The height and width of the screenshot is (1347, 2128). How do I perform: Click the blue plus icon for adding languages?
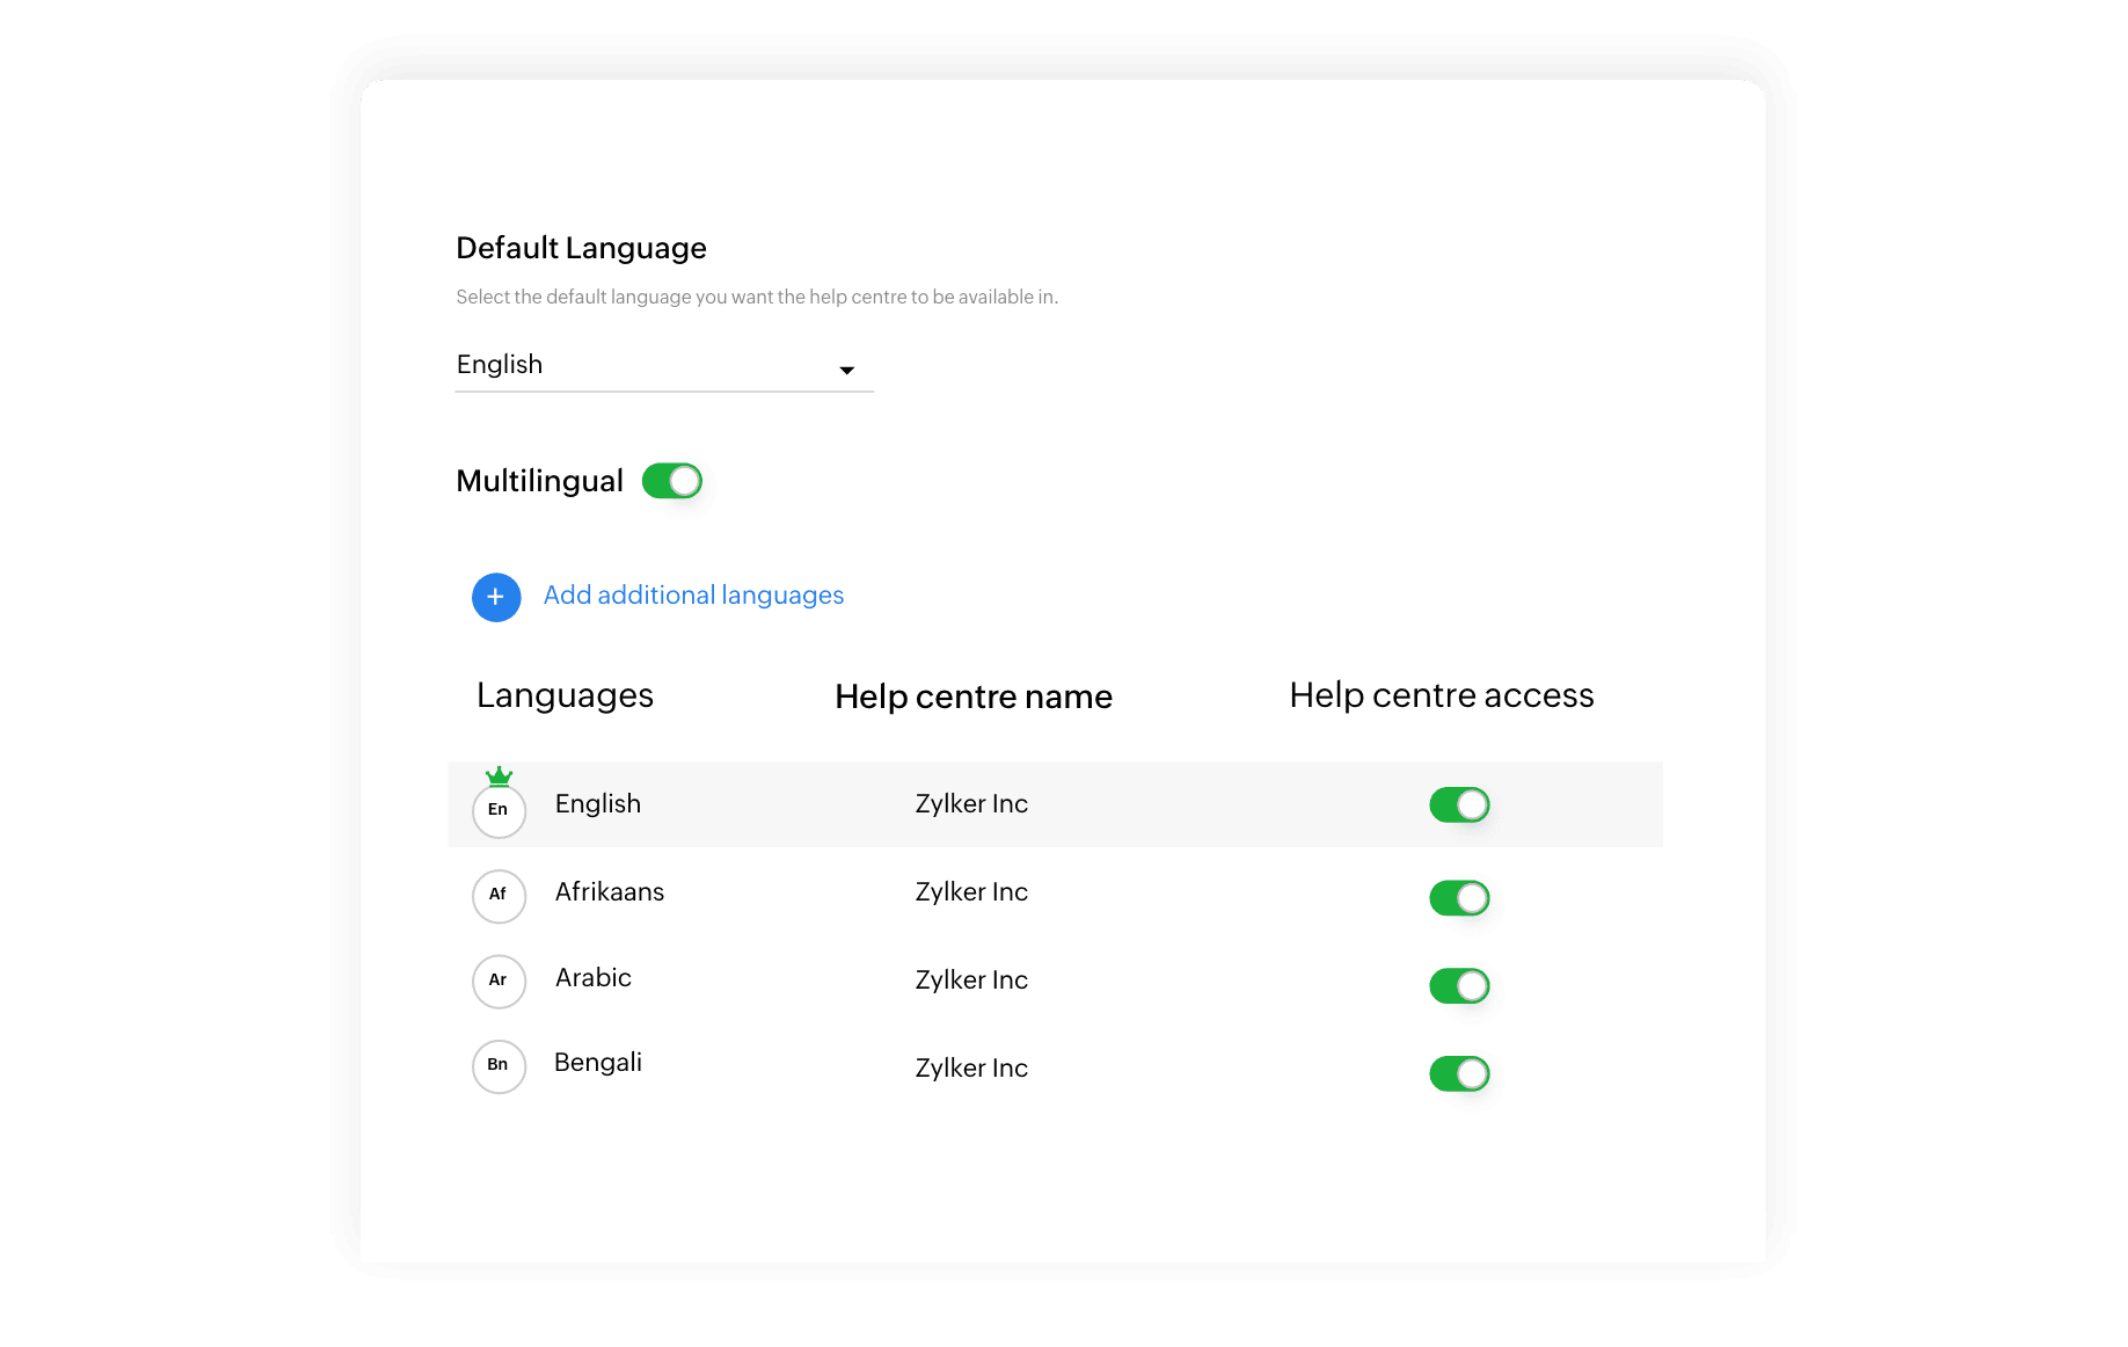495,597
